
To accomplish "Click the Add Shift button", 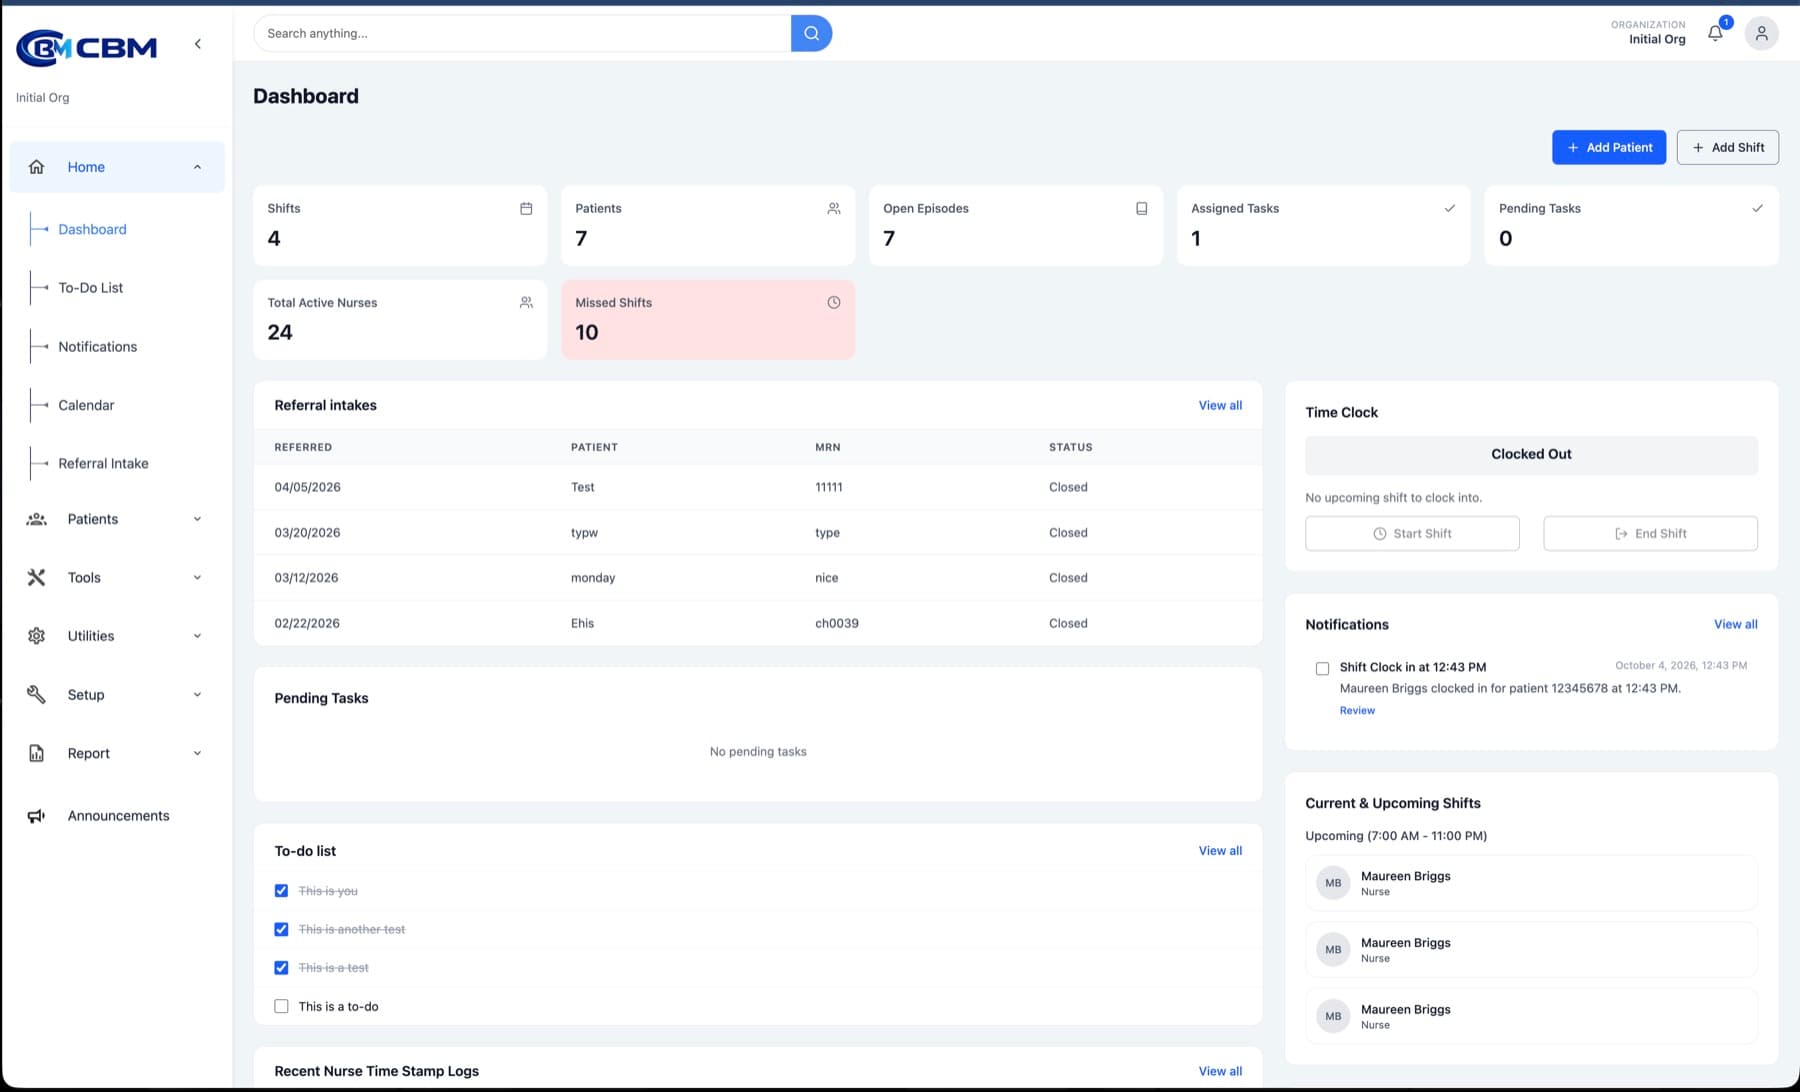I will click(x=1727, y=147).
